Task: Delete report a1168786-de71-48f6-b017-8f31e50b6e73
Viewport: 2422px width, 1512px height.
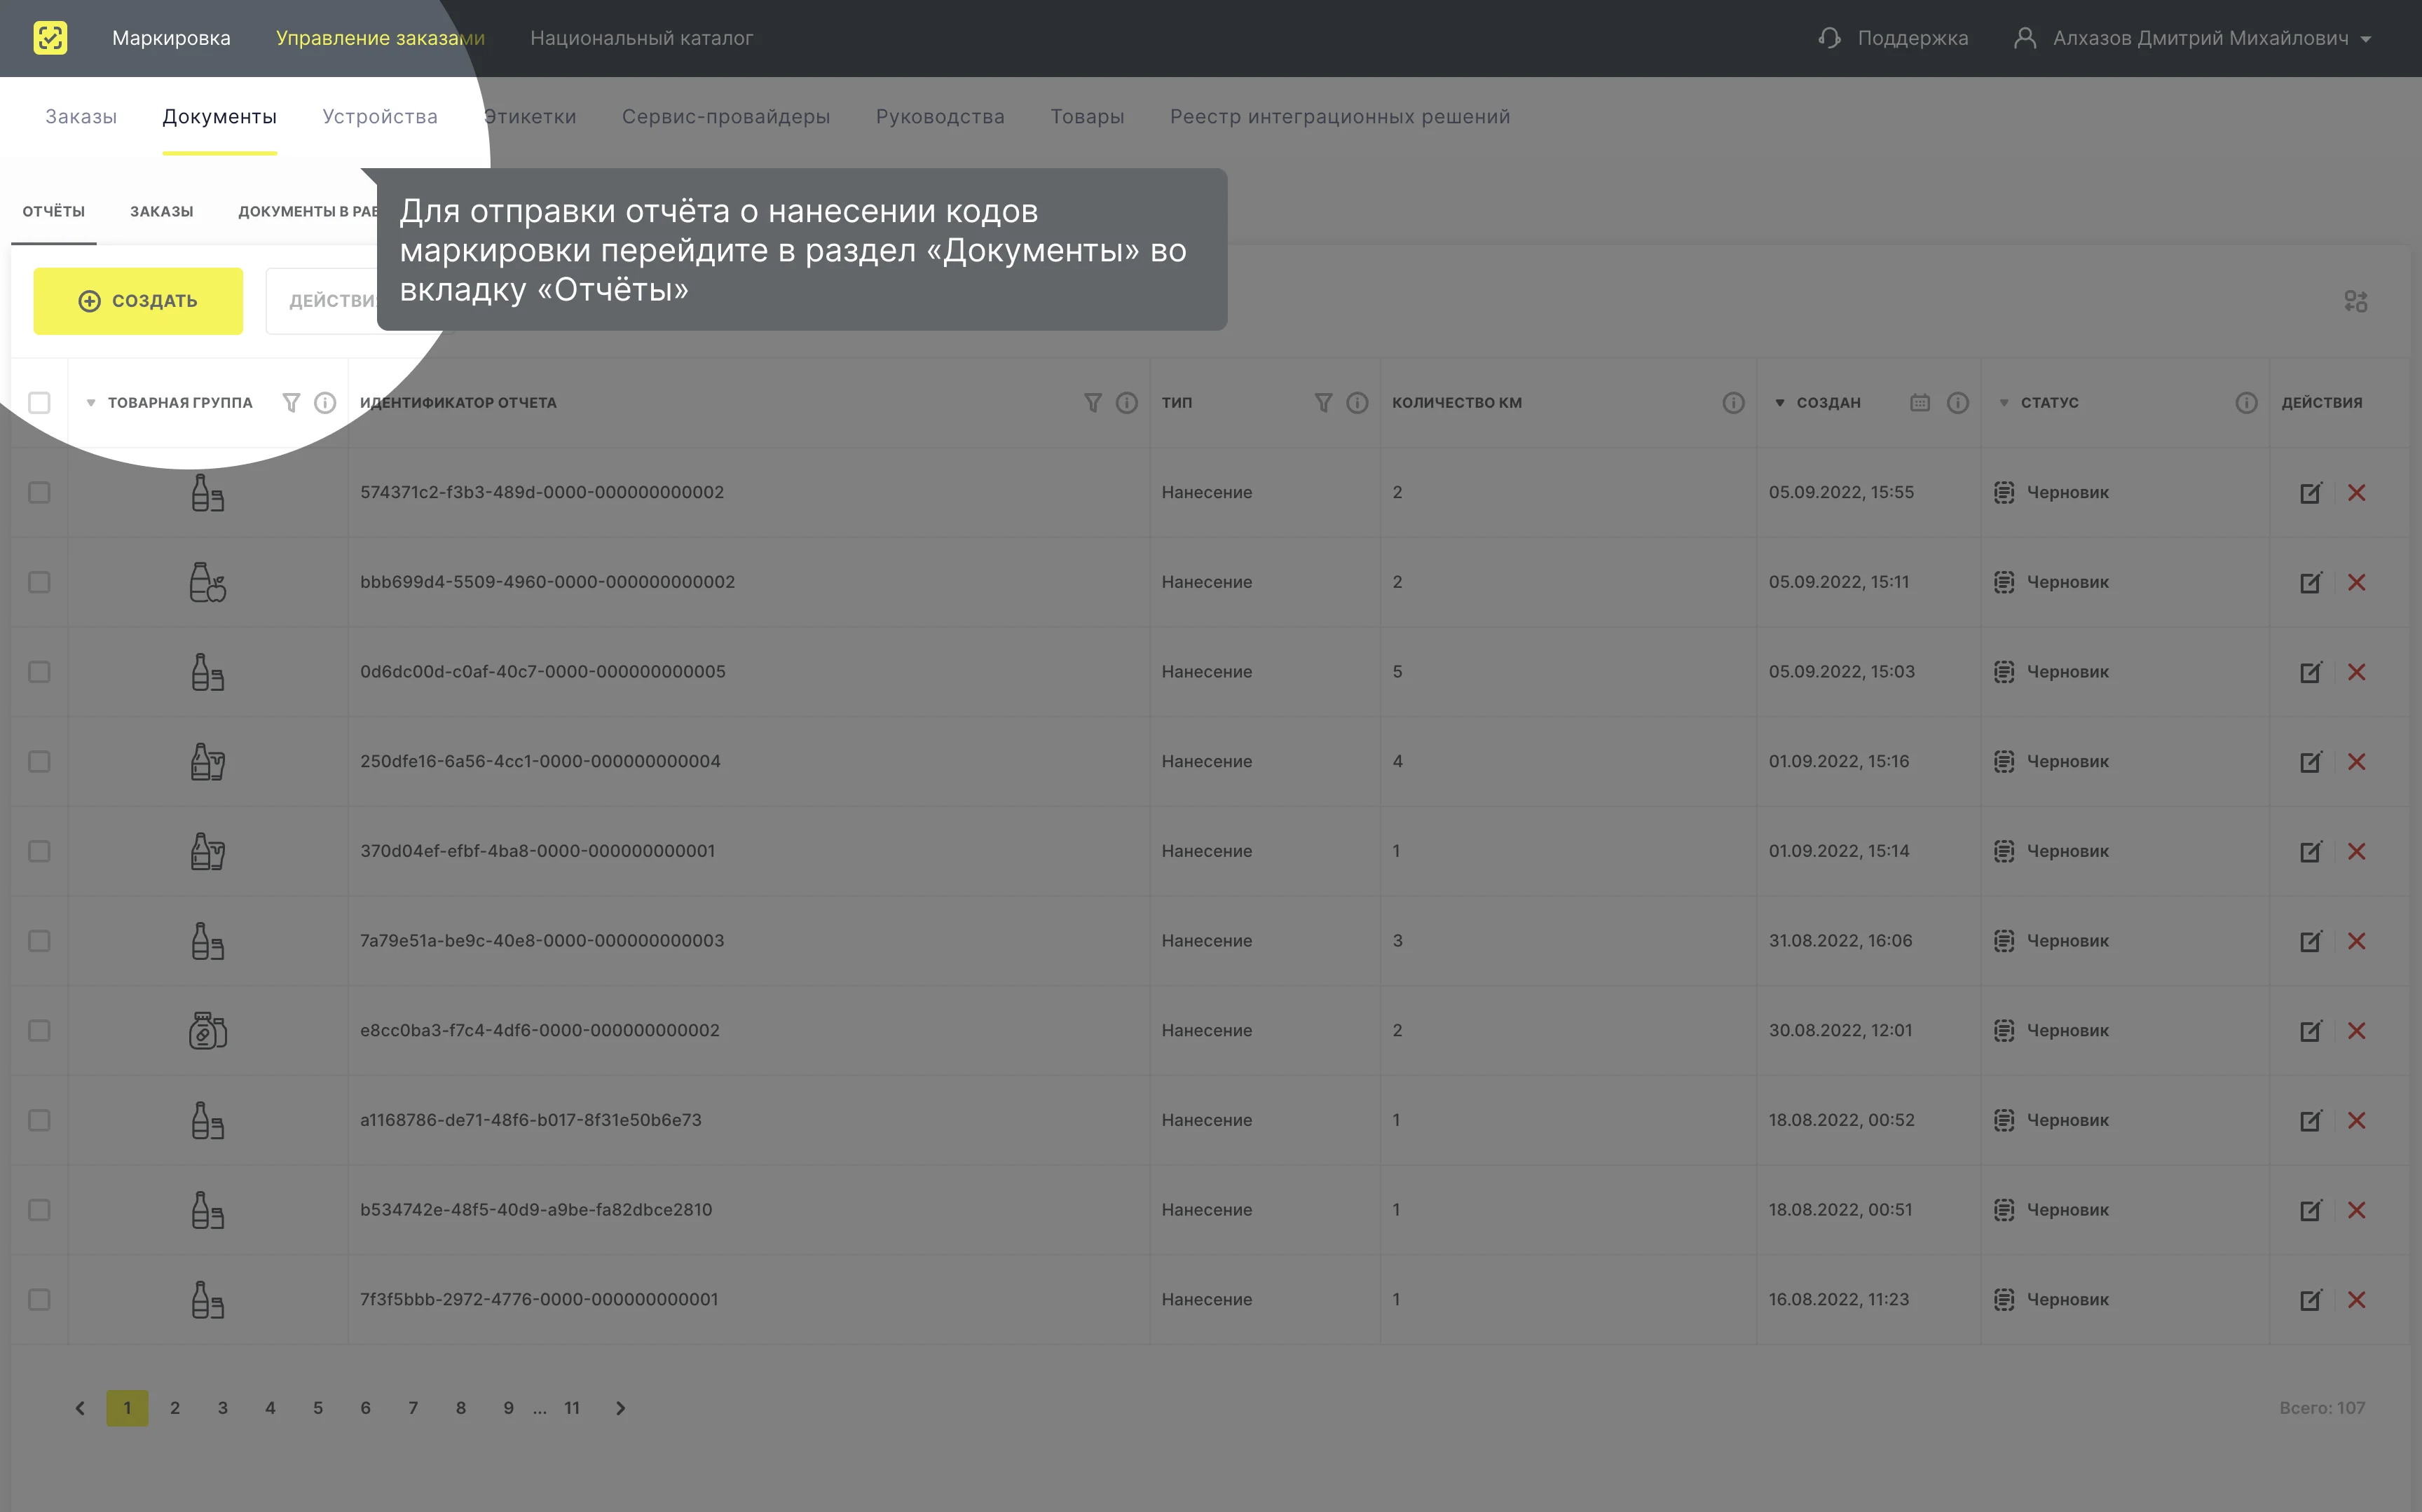Action: tap(2357, 1120)
